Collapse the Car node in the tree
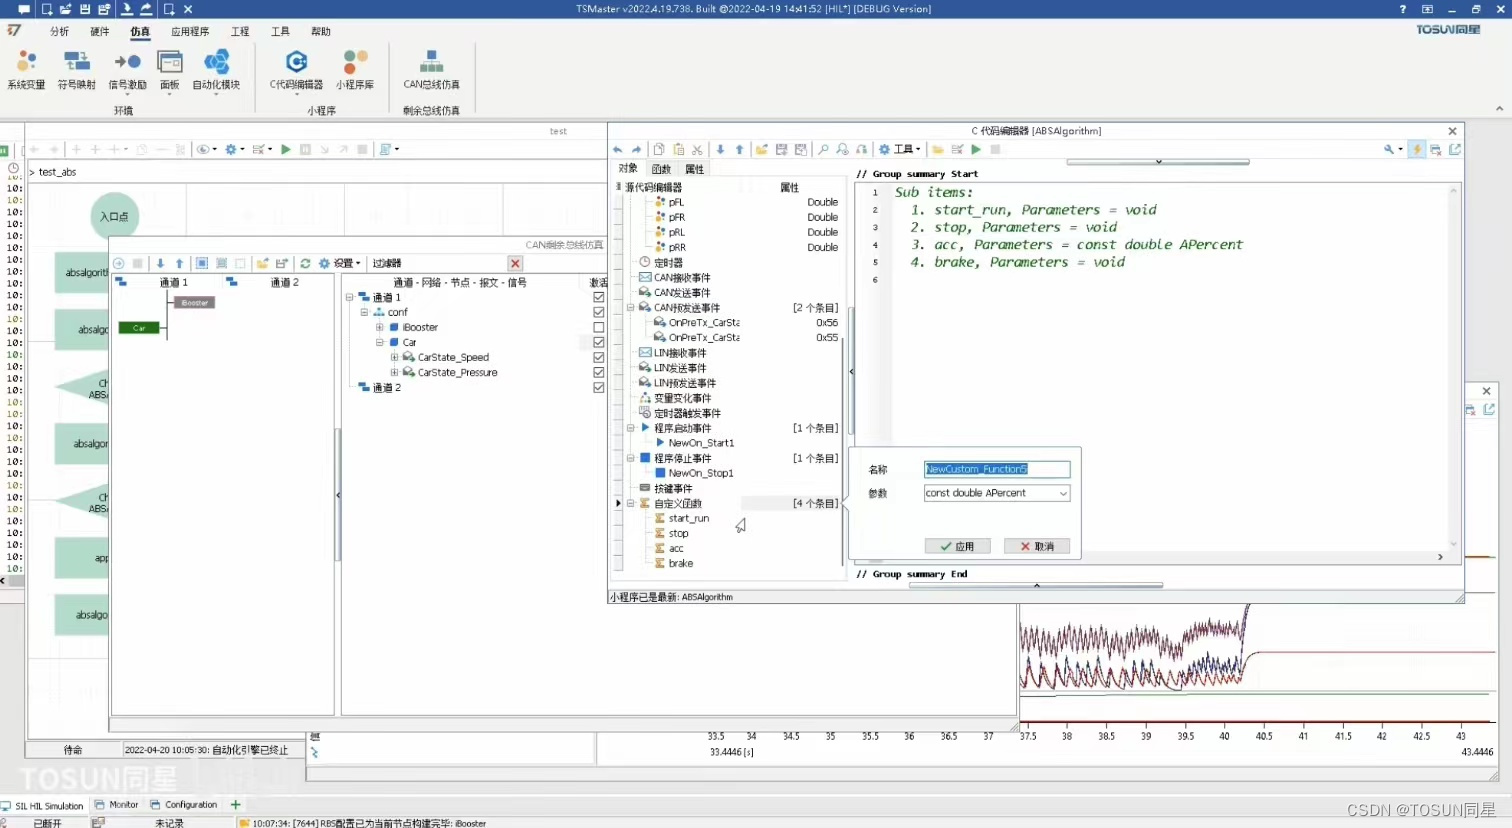The height and width of the screenshot is (828, 1512). pyautogui.click(x=379, y=342)
